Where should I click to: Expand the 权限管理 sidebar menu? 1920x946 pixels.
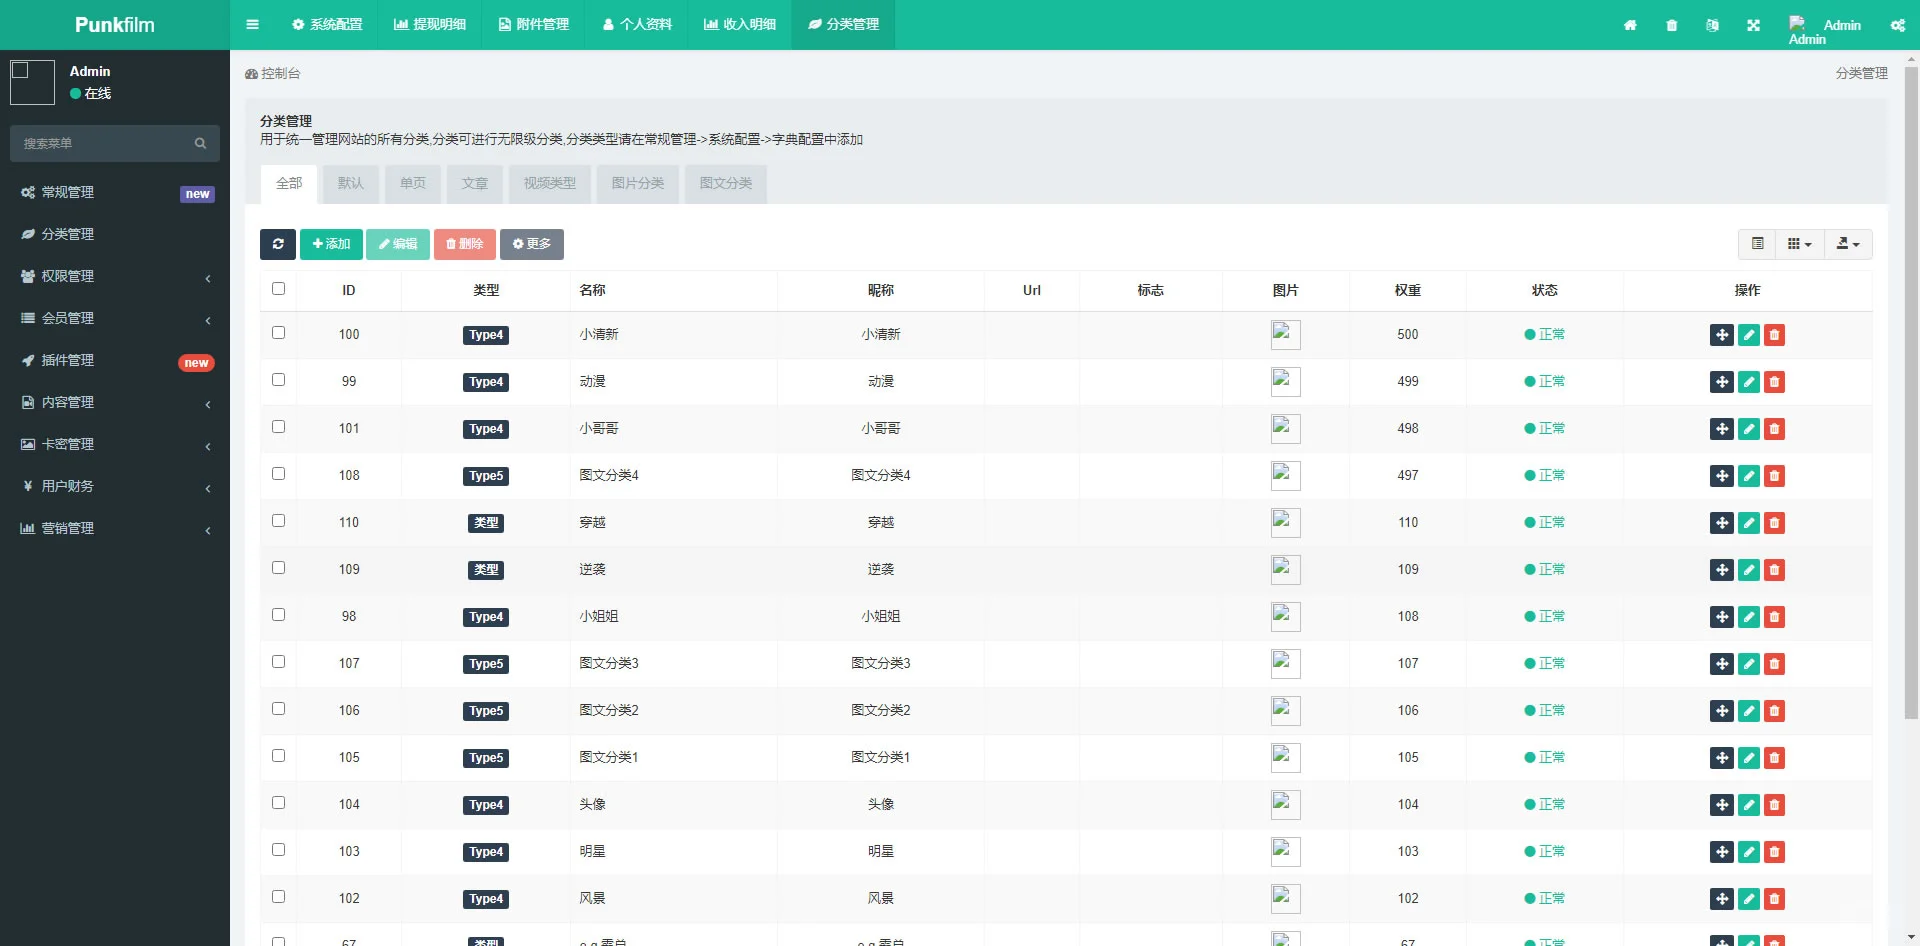pyautogui.click(x=115, y=276)
